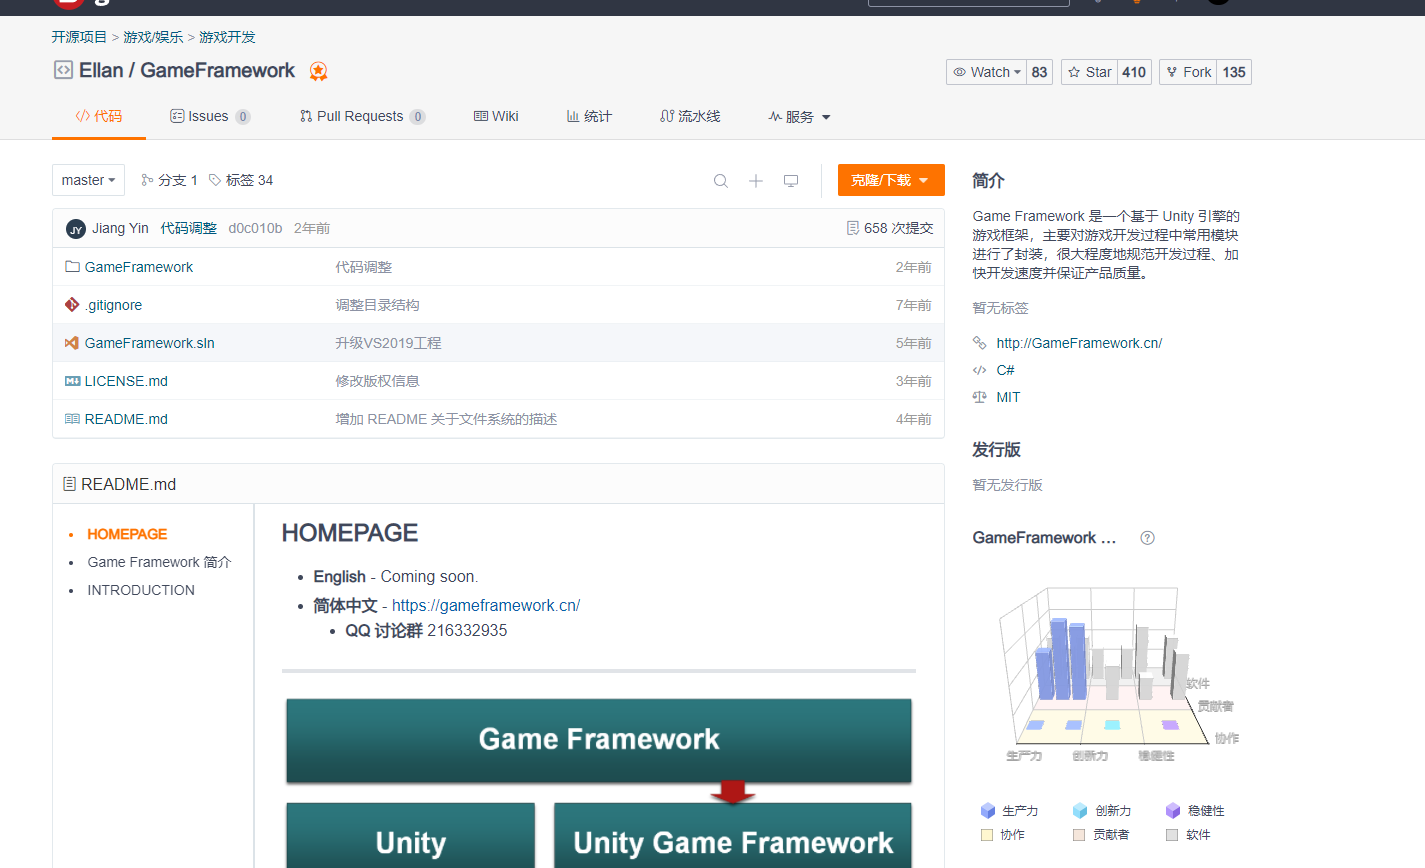
Task: Open commit hash d0c010b
Action: (x=255, y=228)
